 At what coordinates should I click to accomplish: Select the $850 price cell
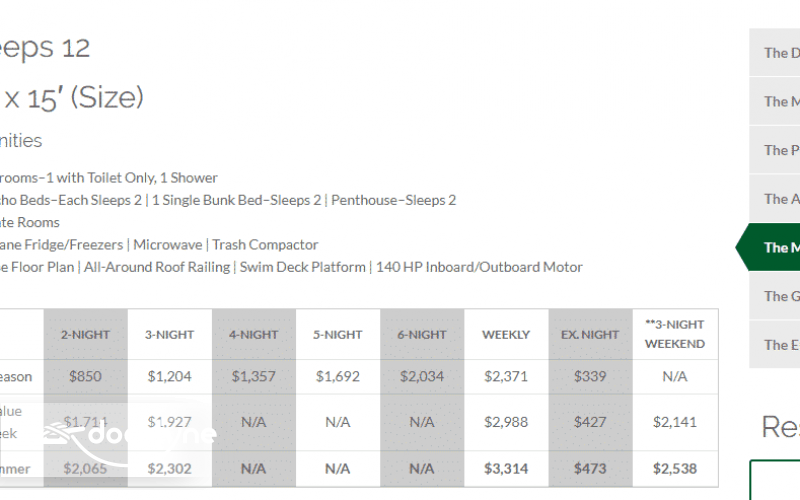86,377
